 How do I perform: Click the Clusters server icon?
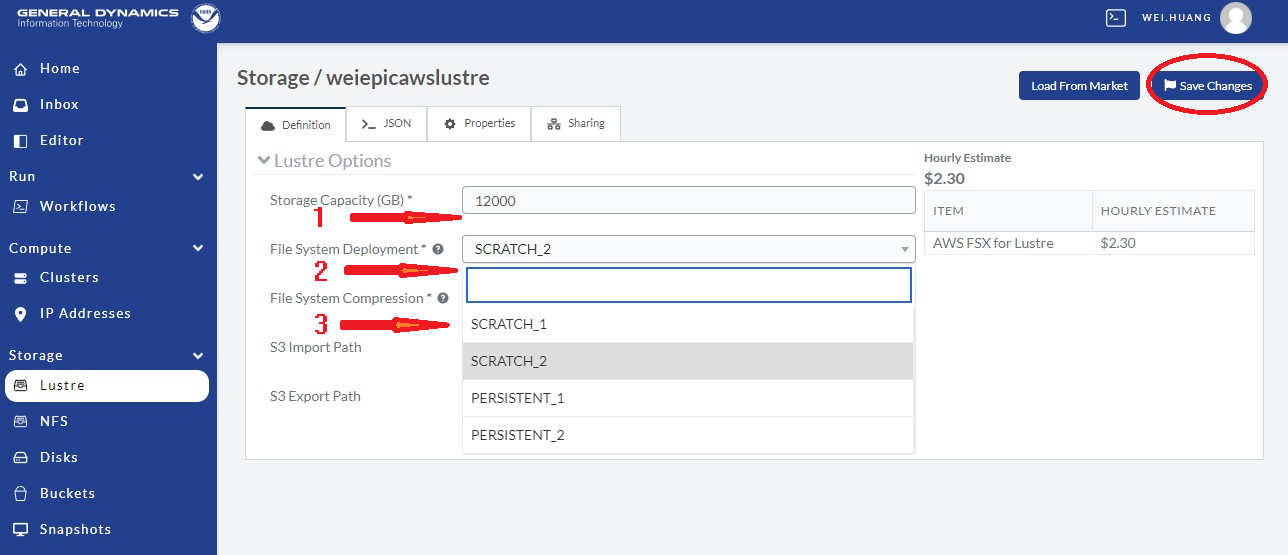tap(20, 278)
